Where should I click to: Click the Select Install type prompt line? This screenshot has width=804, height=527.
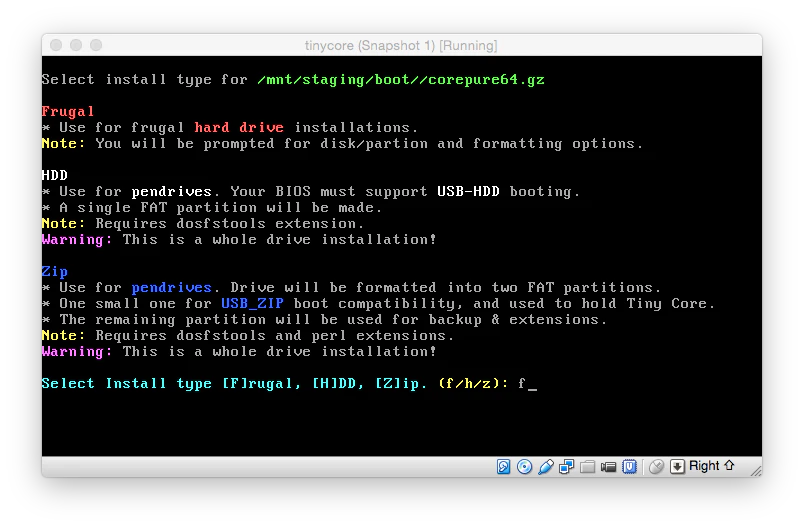point(289,383)
